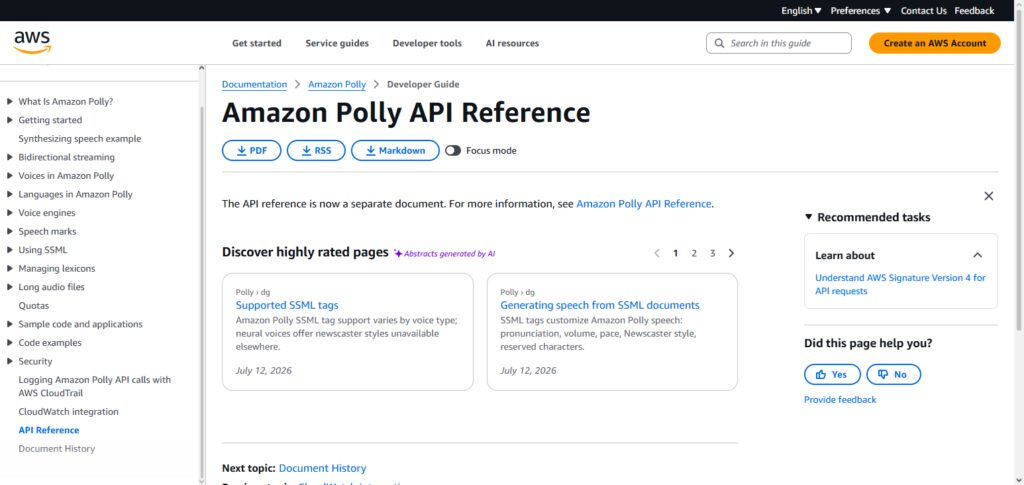Click the AWS logo
1024x485 pixels.
[x=32, y=42]
